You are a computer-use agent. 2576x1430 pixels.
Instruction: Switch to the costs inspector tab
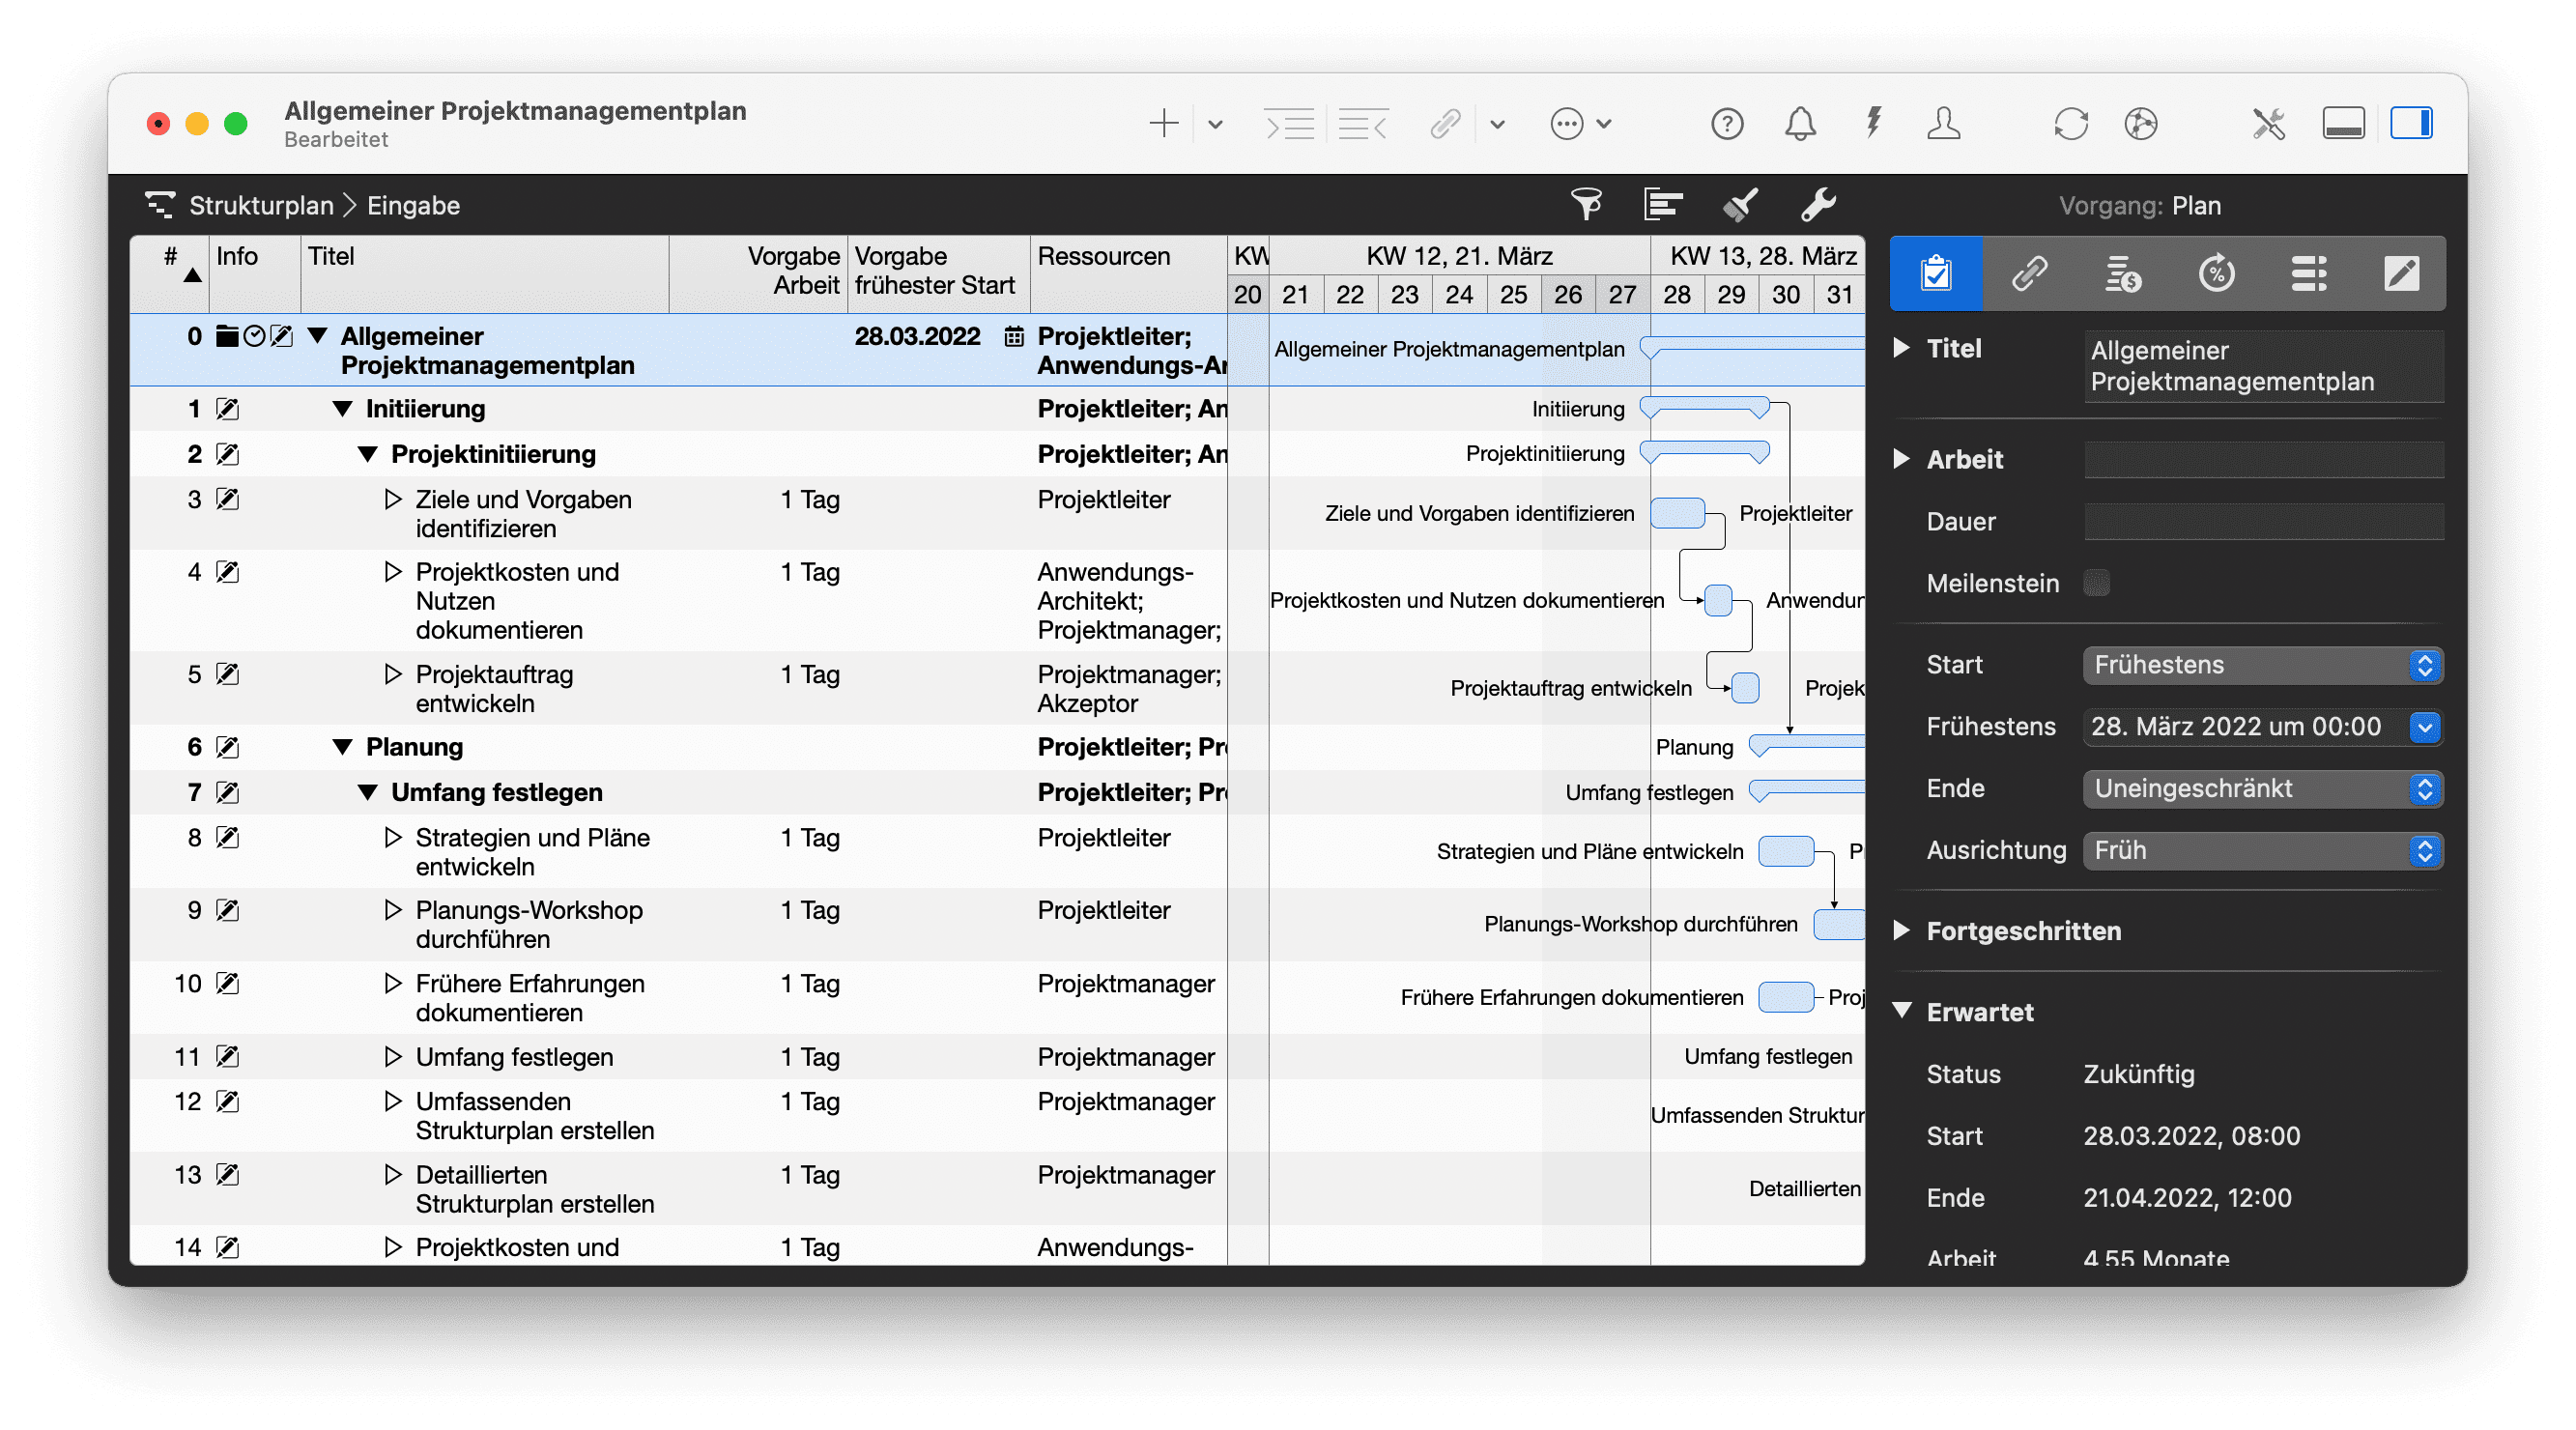pos(2122,273)
